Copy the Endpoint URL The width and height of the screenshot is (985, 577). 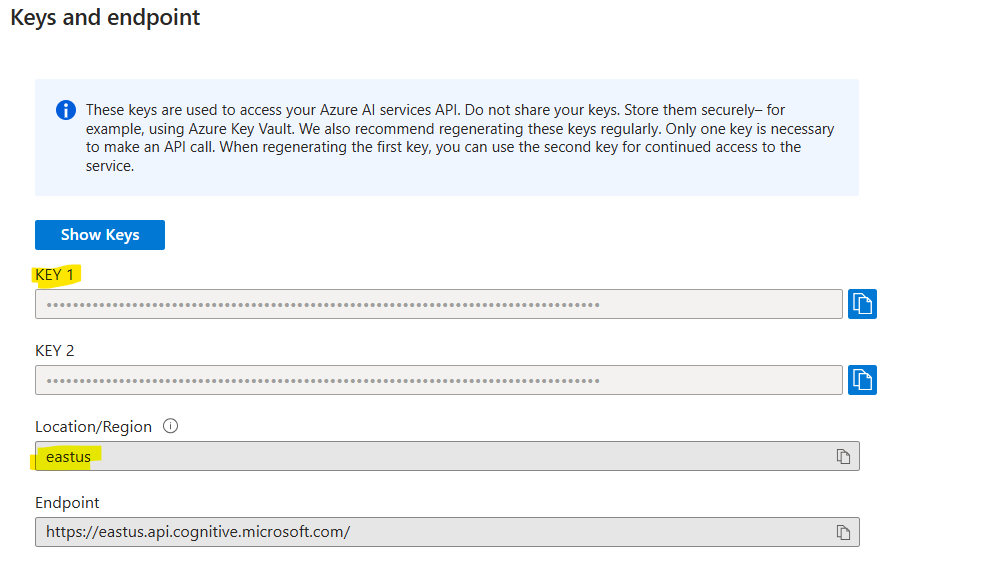click(843, 532)
